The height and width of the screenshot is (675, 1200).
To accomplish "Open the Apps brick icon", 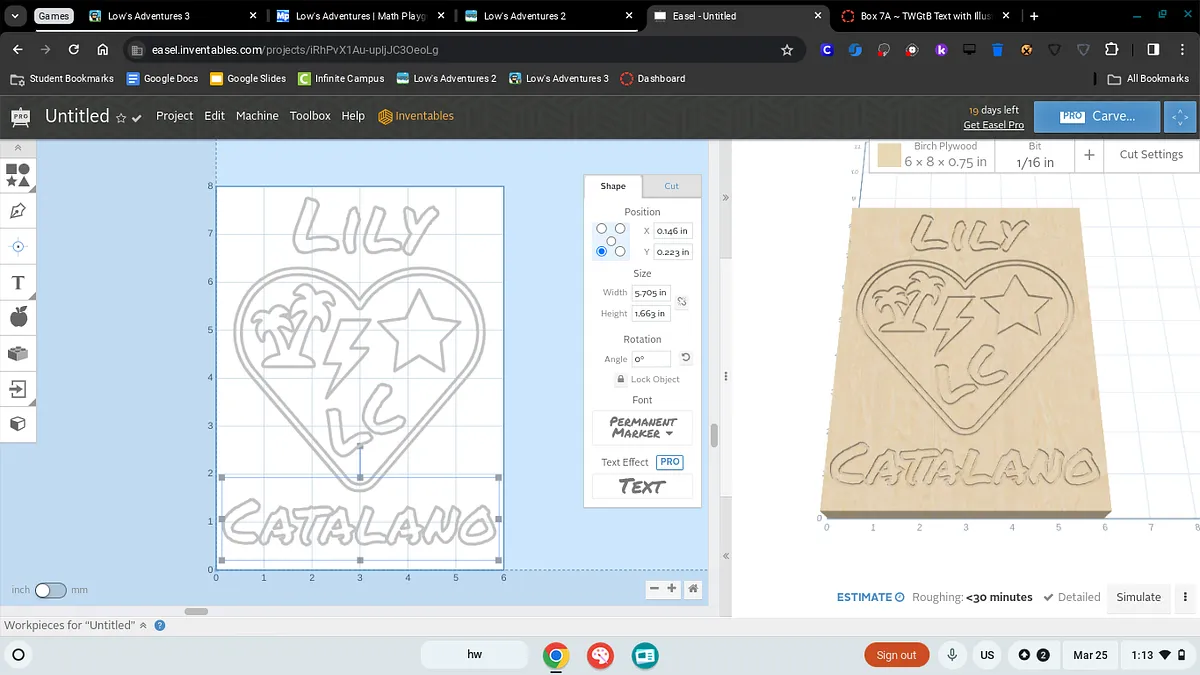I will pos(18,353).
